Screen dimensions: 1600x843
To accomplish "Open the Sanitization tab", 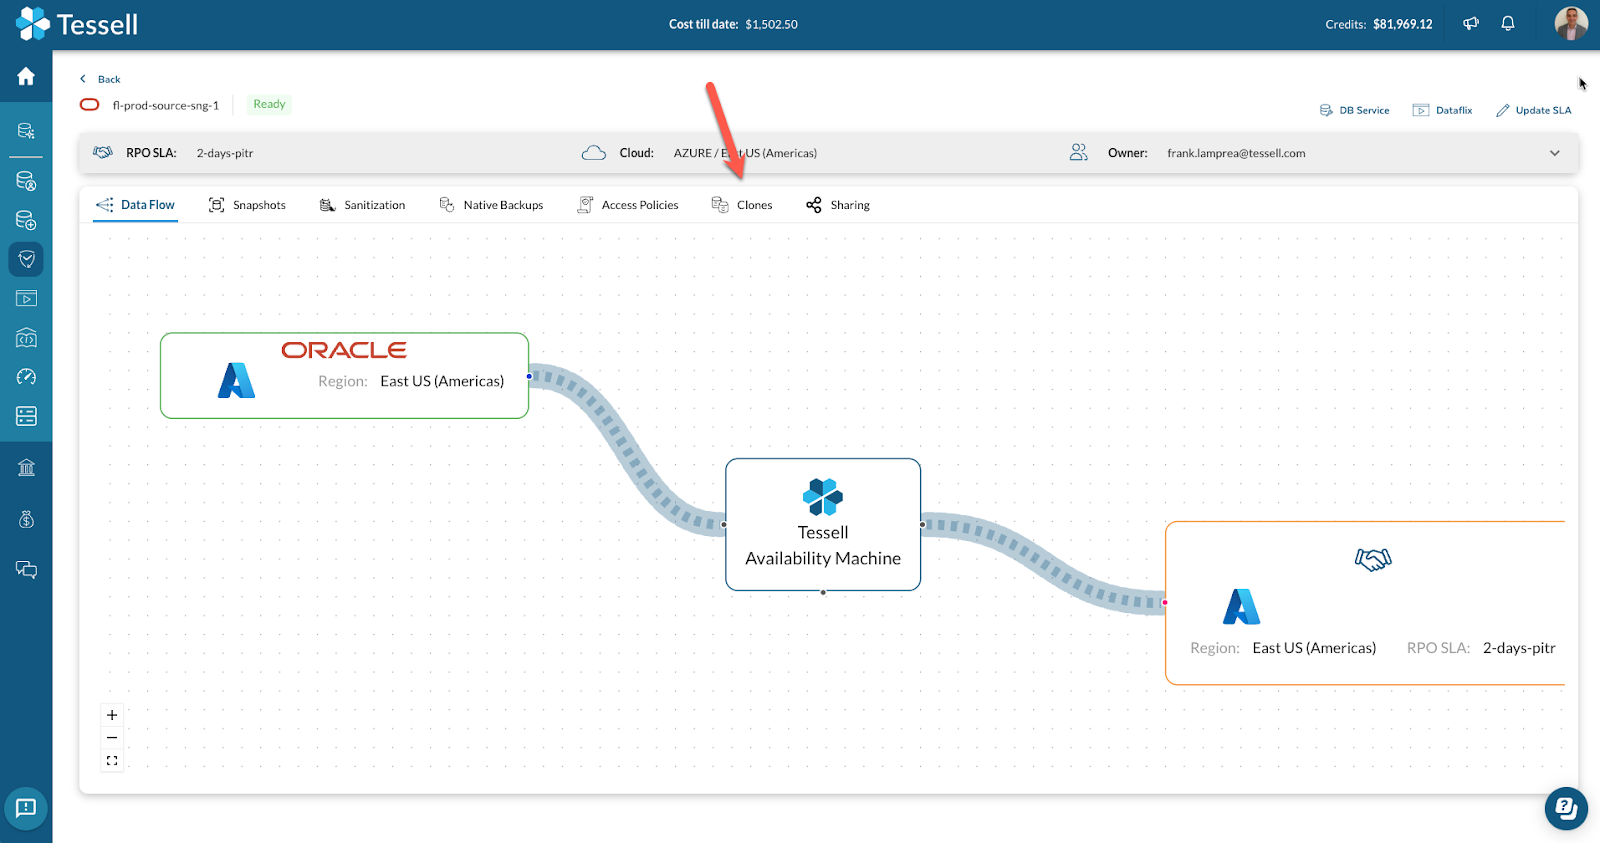I will pos(362,205).
